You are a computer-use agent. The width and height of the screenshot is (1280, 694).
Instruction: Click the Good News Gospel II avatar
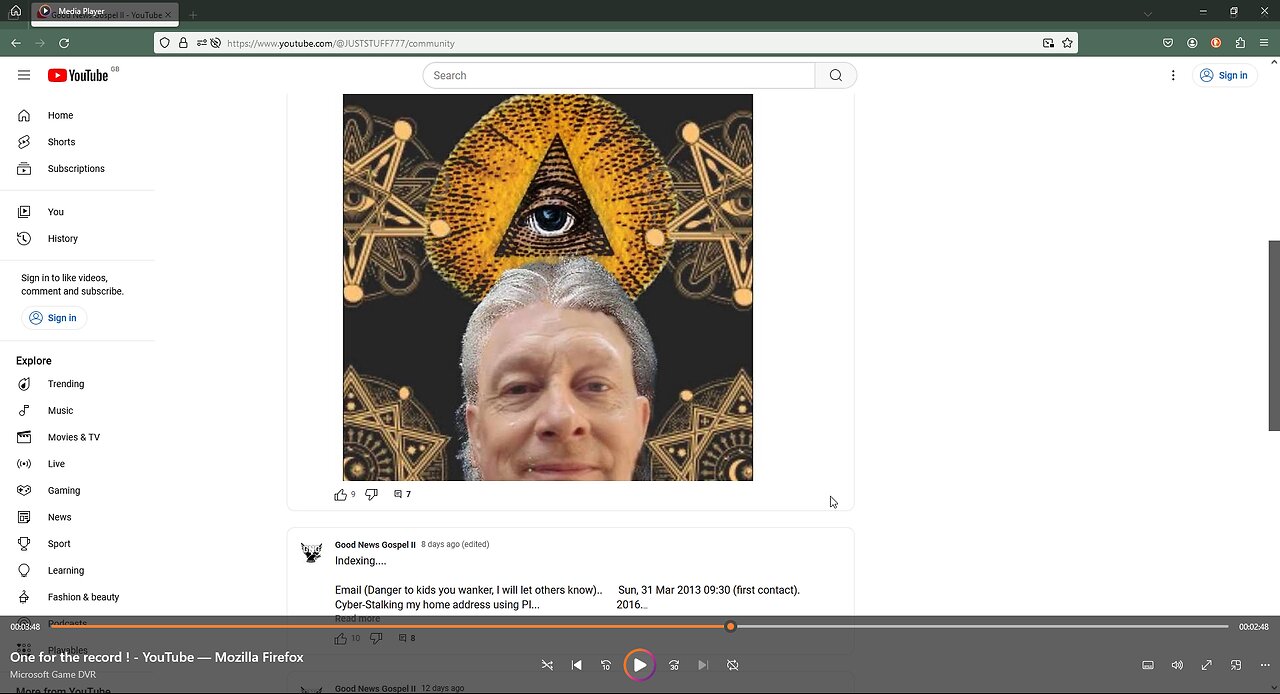coord(312,552)
